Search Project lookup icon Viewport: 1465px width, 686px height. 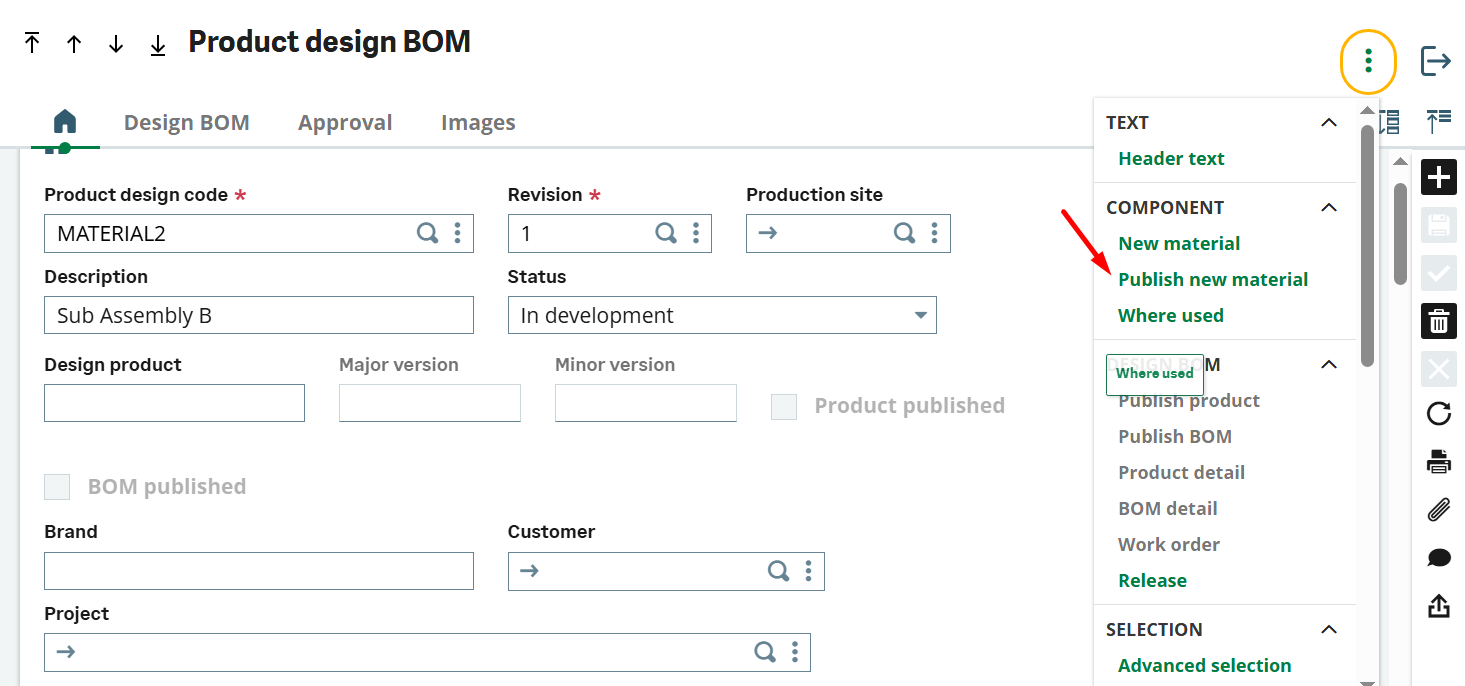[764, 652]
